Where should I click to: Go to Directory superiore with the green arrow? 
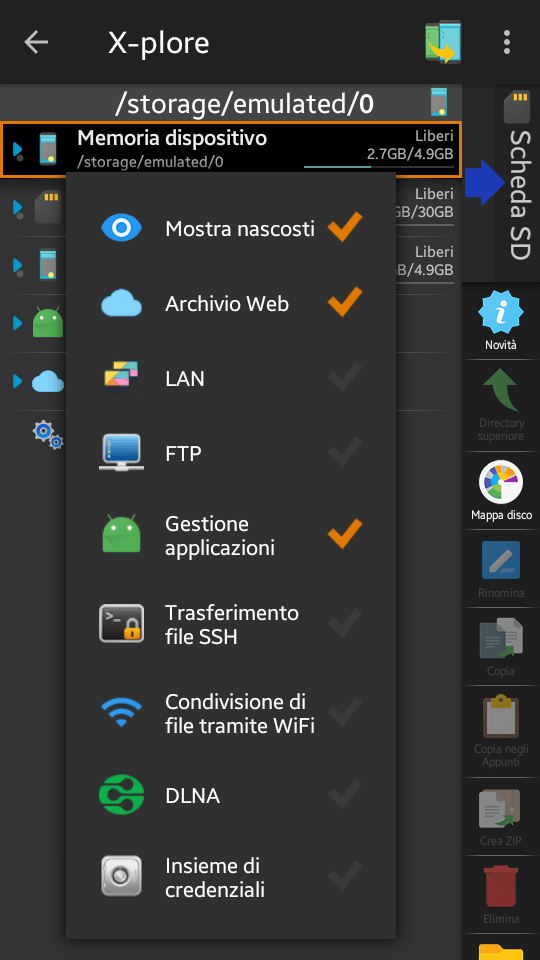pos(501,390)
